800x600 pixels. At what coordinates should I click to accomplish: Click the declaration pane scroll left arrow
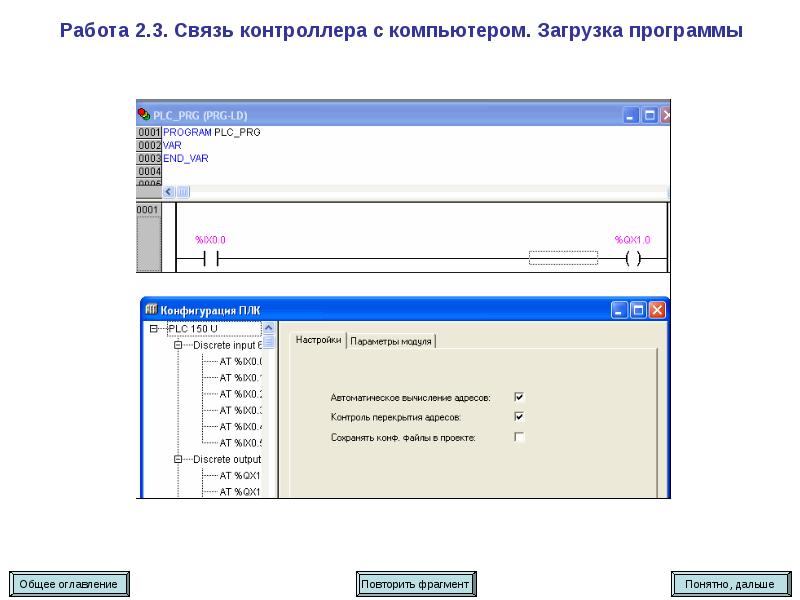(x=169, y=191)
